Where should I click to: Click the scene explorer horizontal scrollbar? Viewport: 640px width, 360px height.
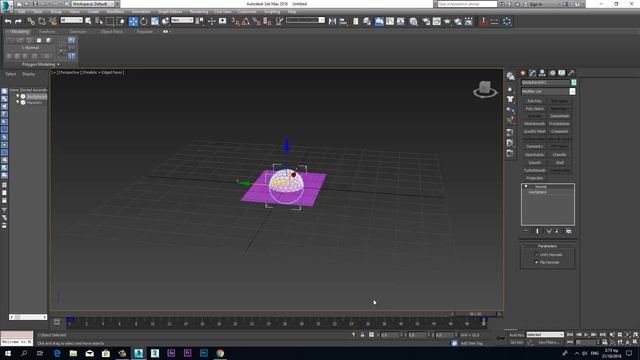coord(28,317)
